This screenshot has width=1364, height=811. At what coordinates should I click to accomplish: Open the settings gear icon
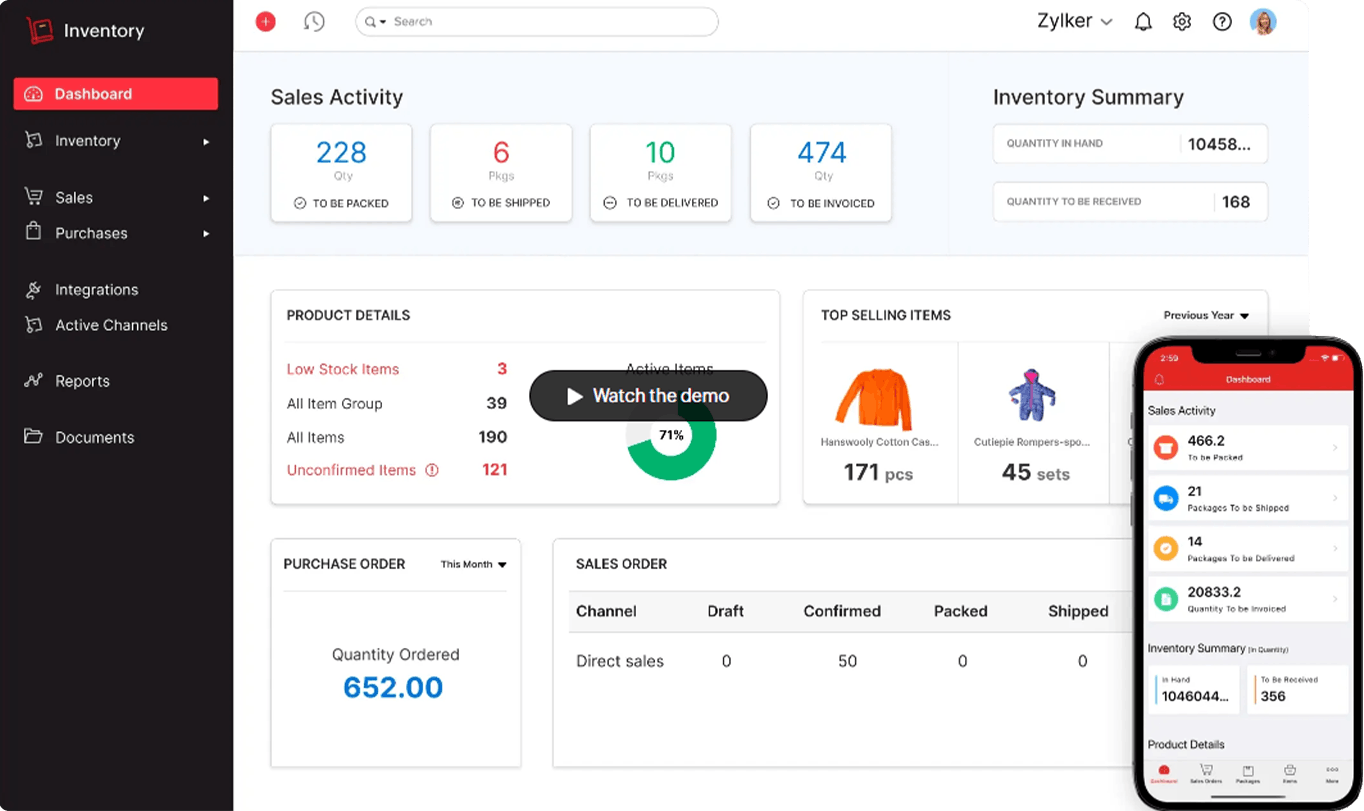click(1182, 22)
